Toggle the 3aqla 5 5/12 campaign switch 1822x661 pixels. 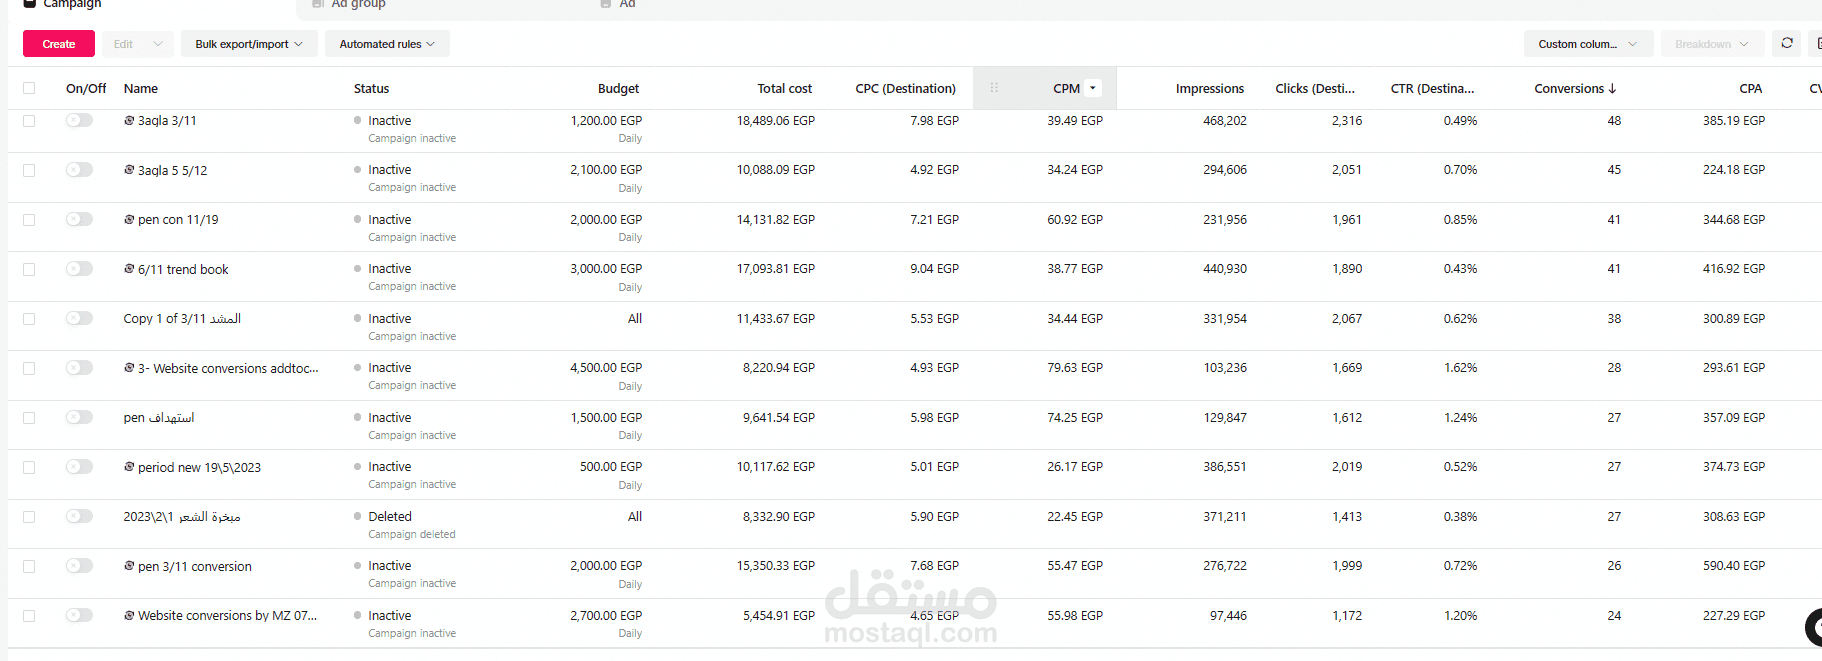point(79,170)
